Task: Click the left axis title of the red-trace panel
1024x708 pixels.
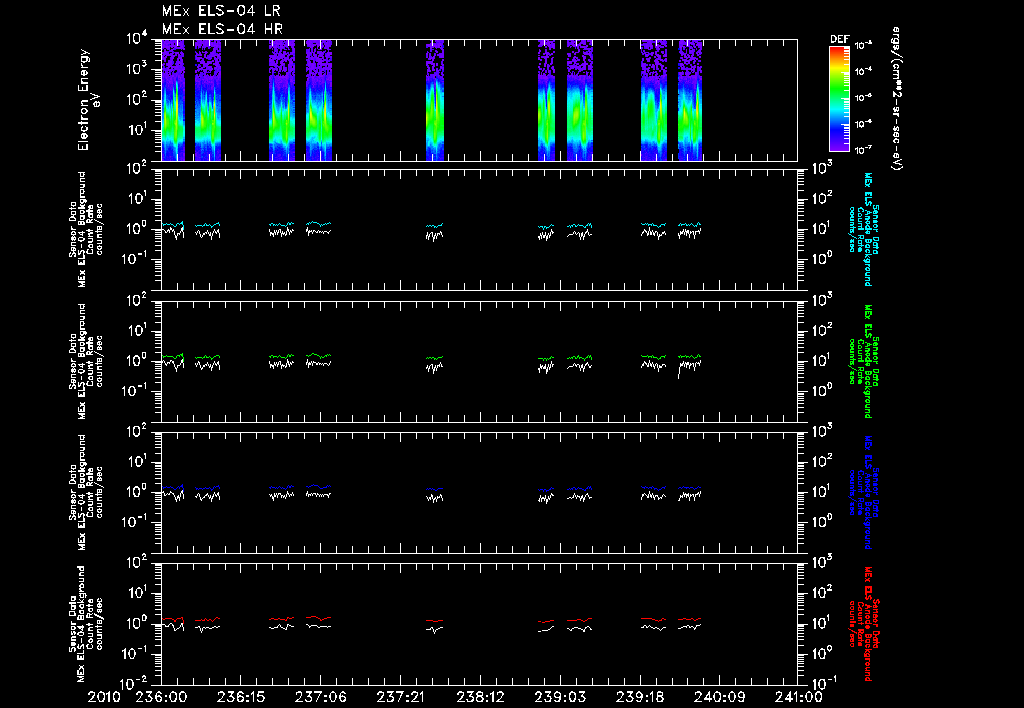Action: [86, 624]
